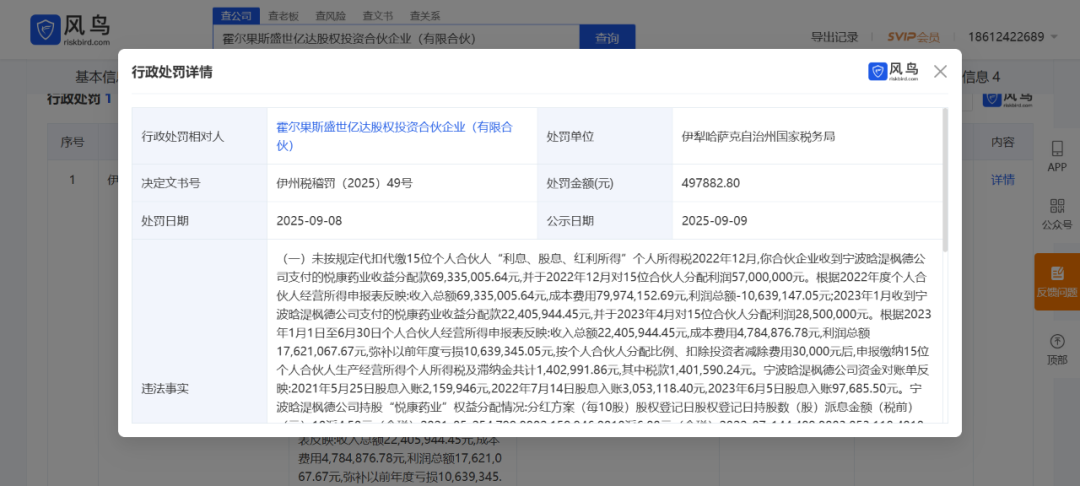Click the 导出记录 link in header
This screenshot has width=1080, height=486.
pyautogui.click(x=834, y=37)
